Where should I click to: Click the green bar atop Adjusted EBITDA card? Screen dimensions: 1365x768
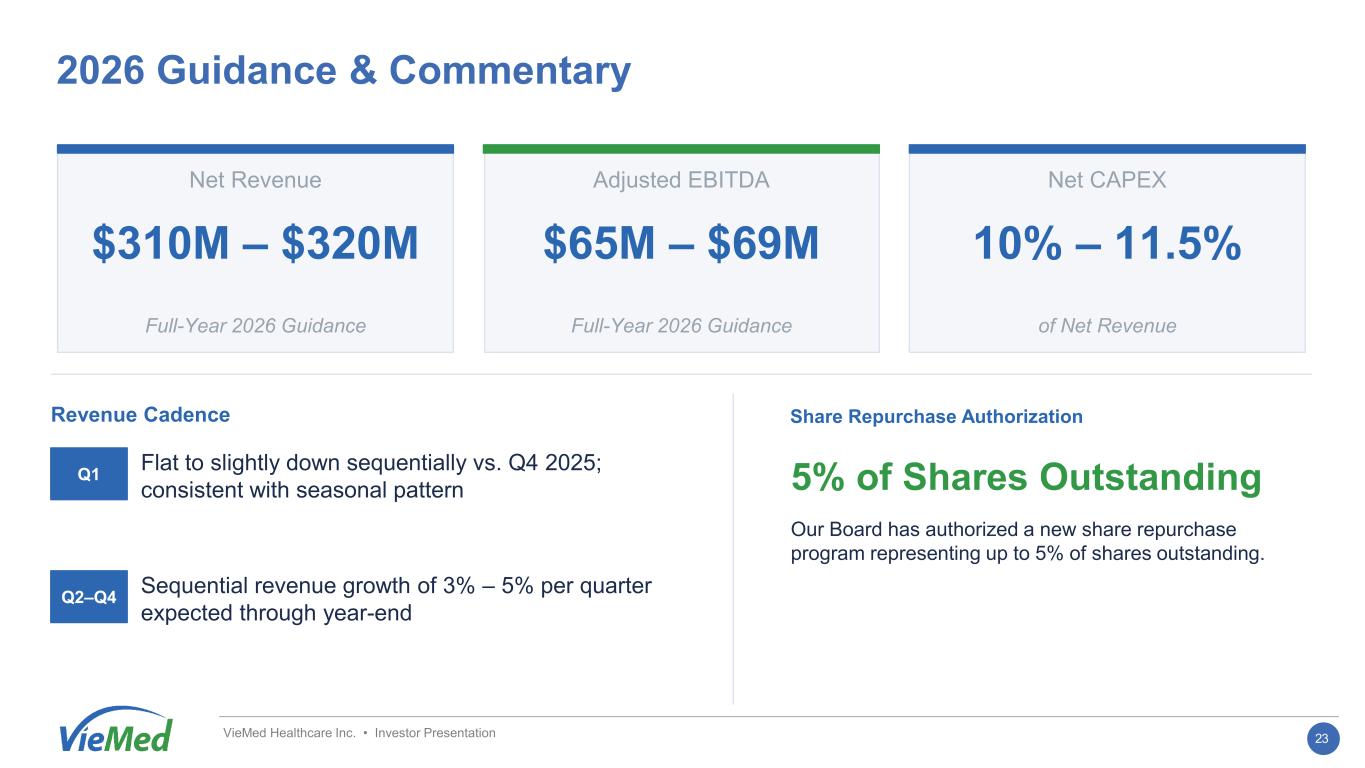click(x=681, y=149)
